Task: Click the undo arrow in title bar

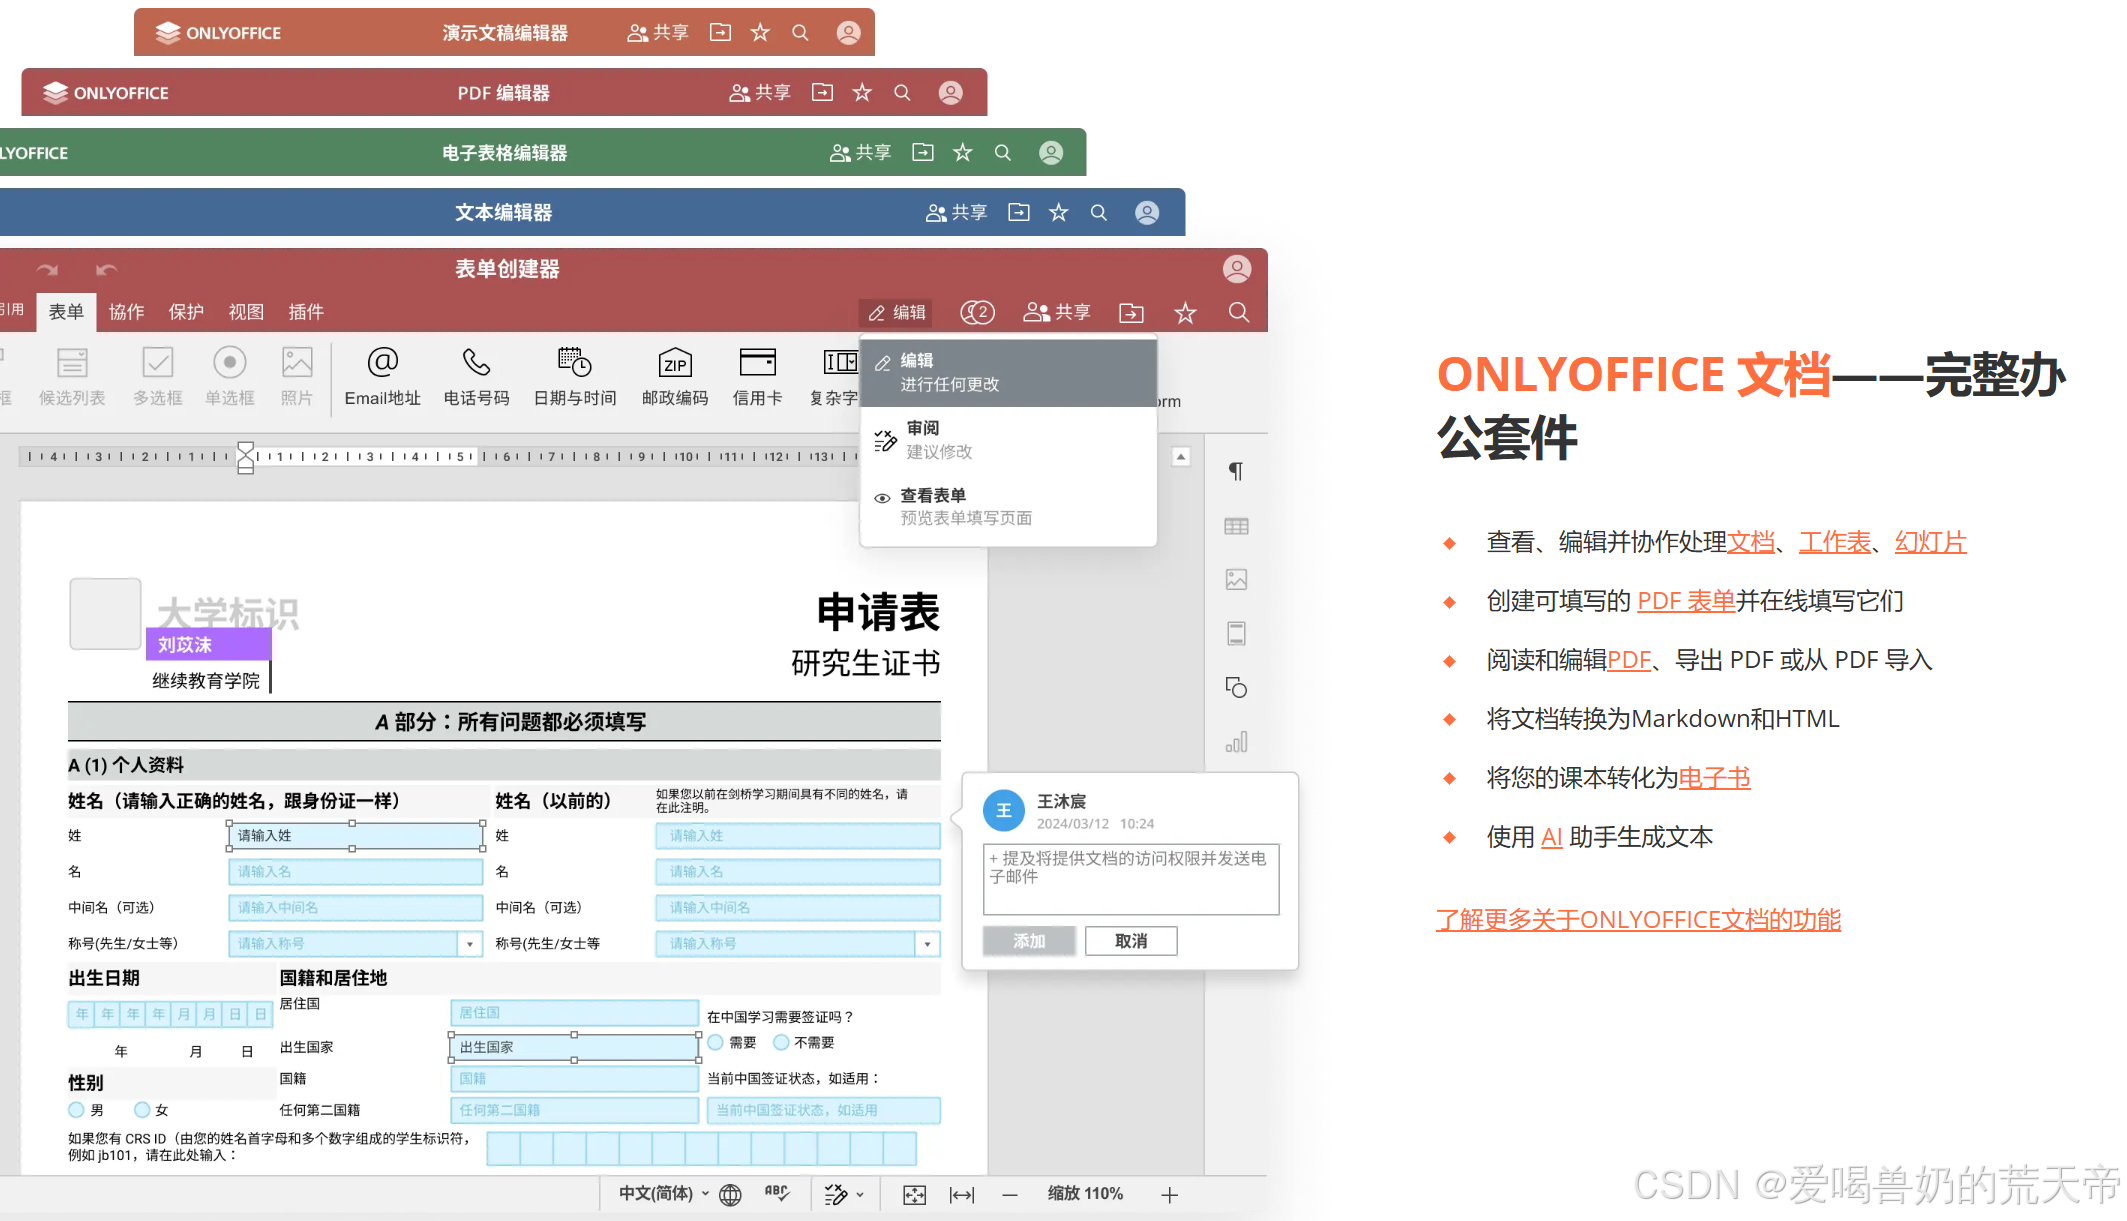Action: point(107,269)
